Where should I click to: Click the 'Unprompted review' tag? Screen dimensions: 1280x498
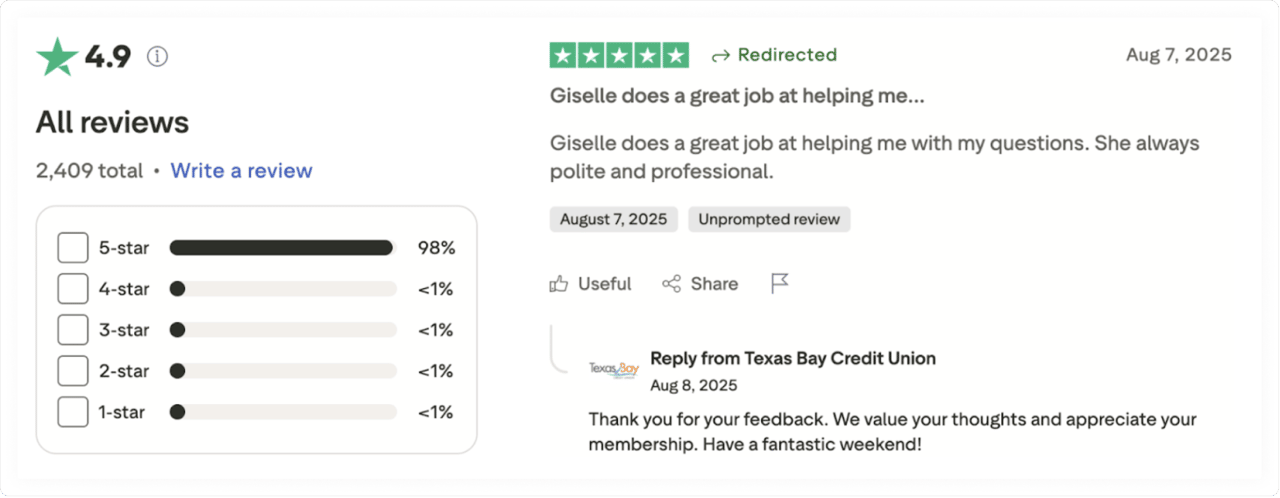tap(769, 220)
